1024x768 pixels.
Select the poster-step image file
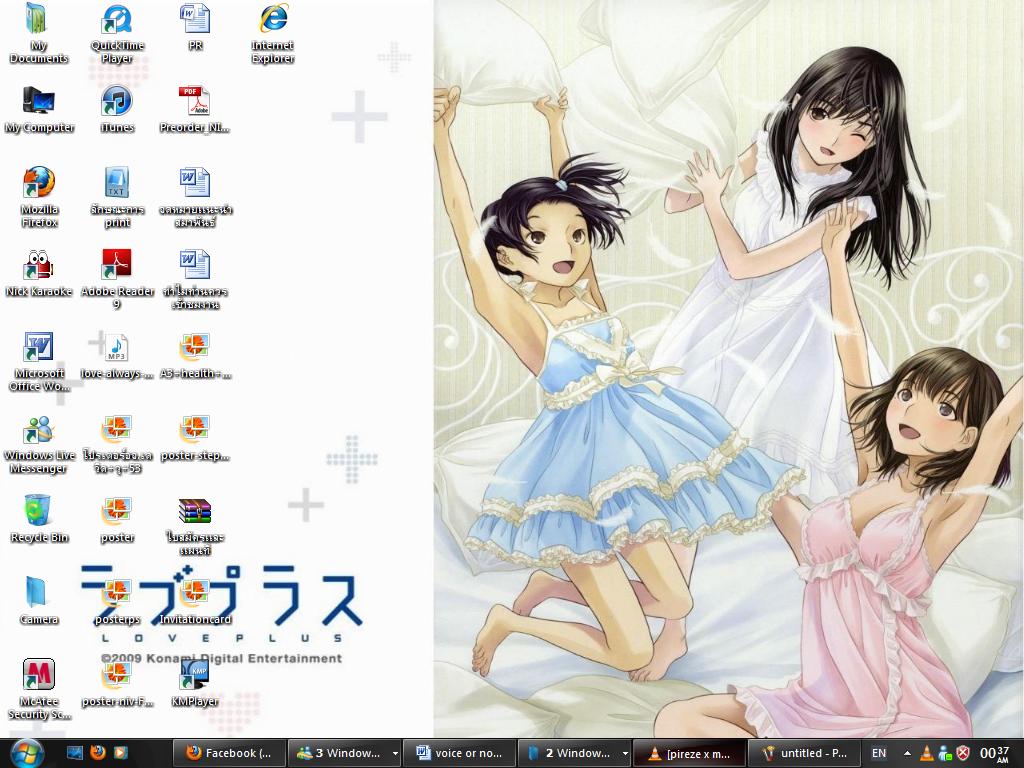tap(195, 436)
